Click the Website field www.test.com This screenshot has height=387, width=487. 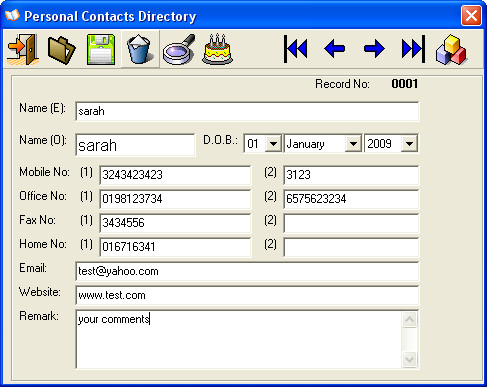247,295
